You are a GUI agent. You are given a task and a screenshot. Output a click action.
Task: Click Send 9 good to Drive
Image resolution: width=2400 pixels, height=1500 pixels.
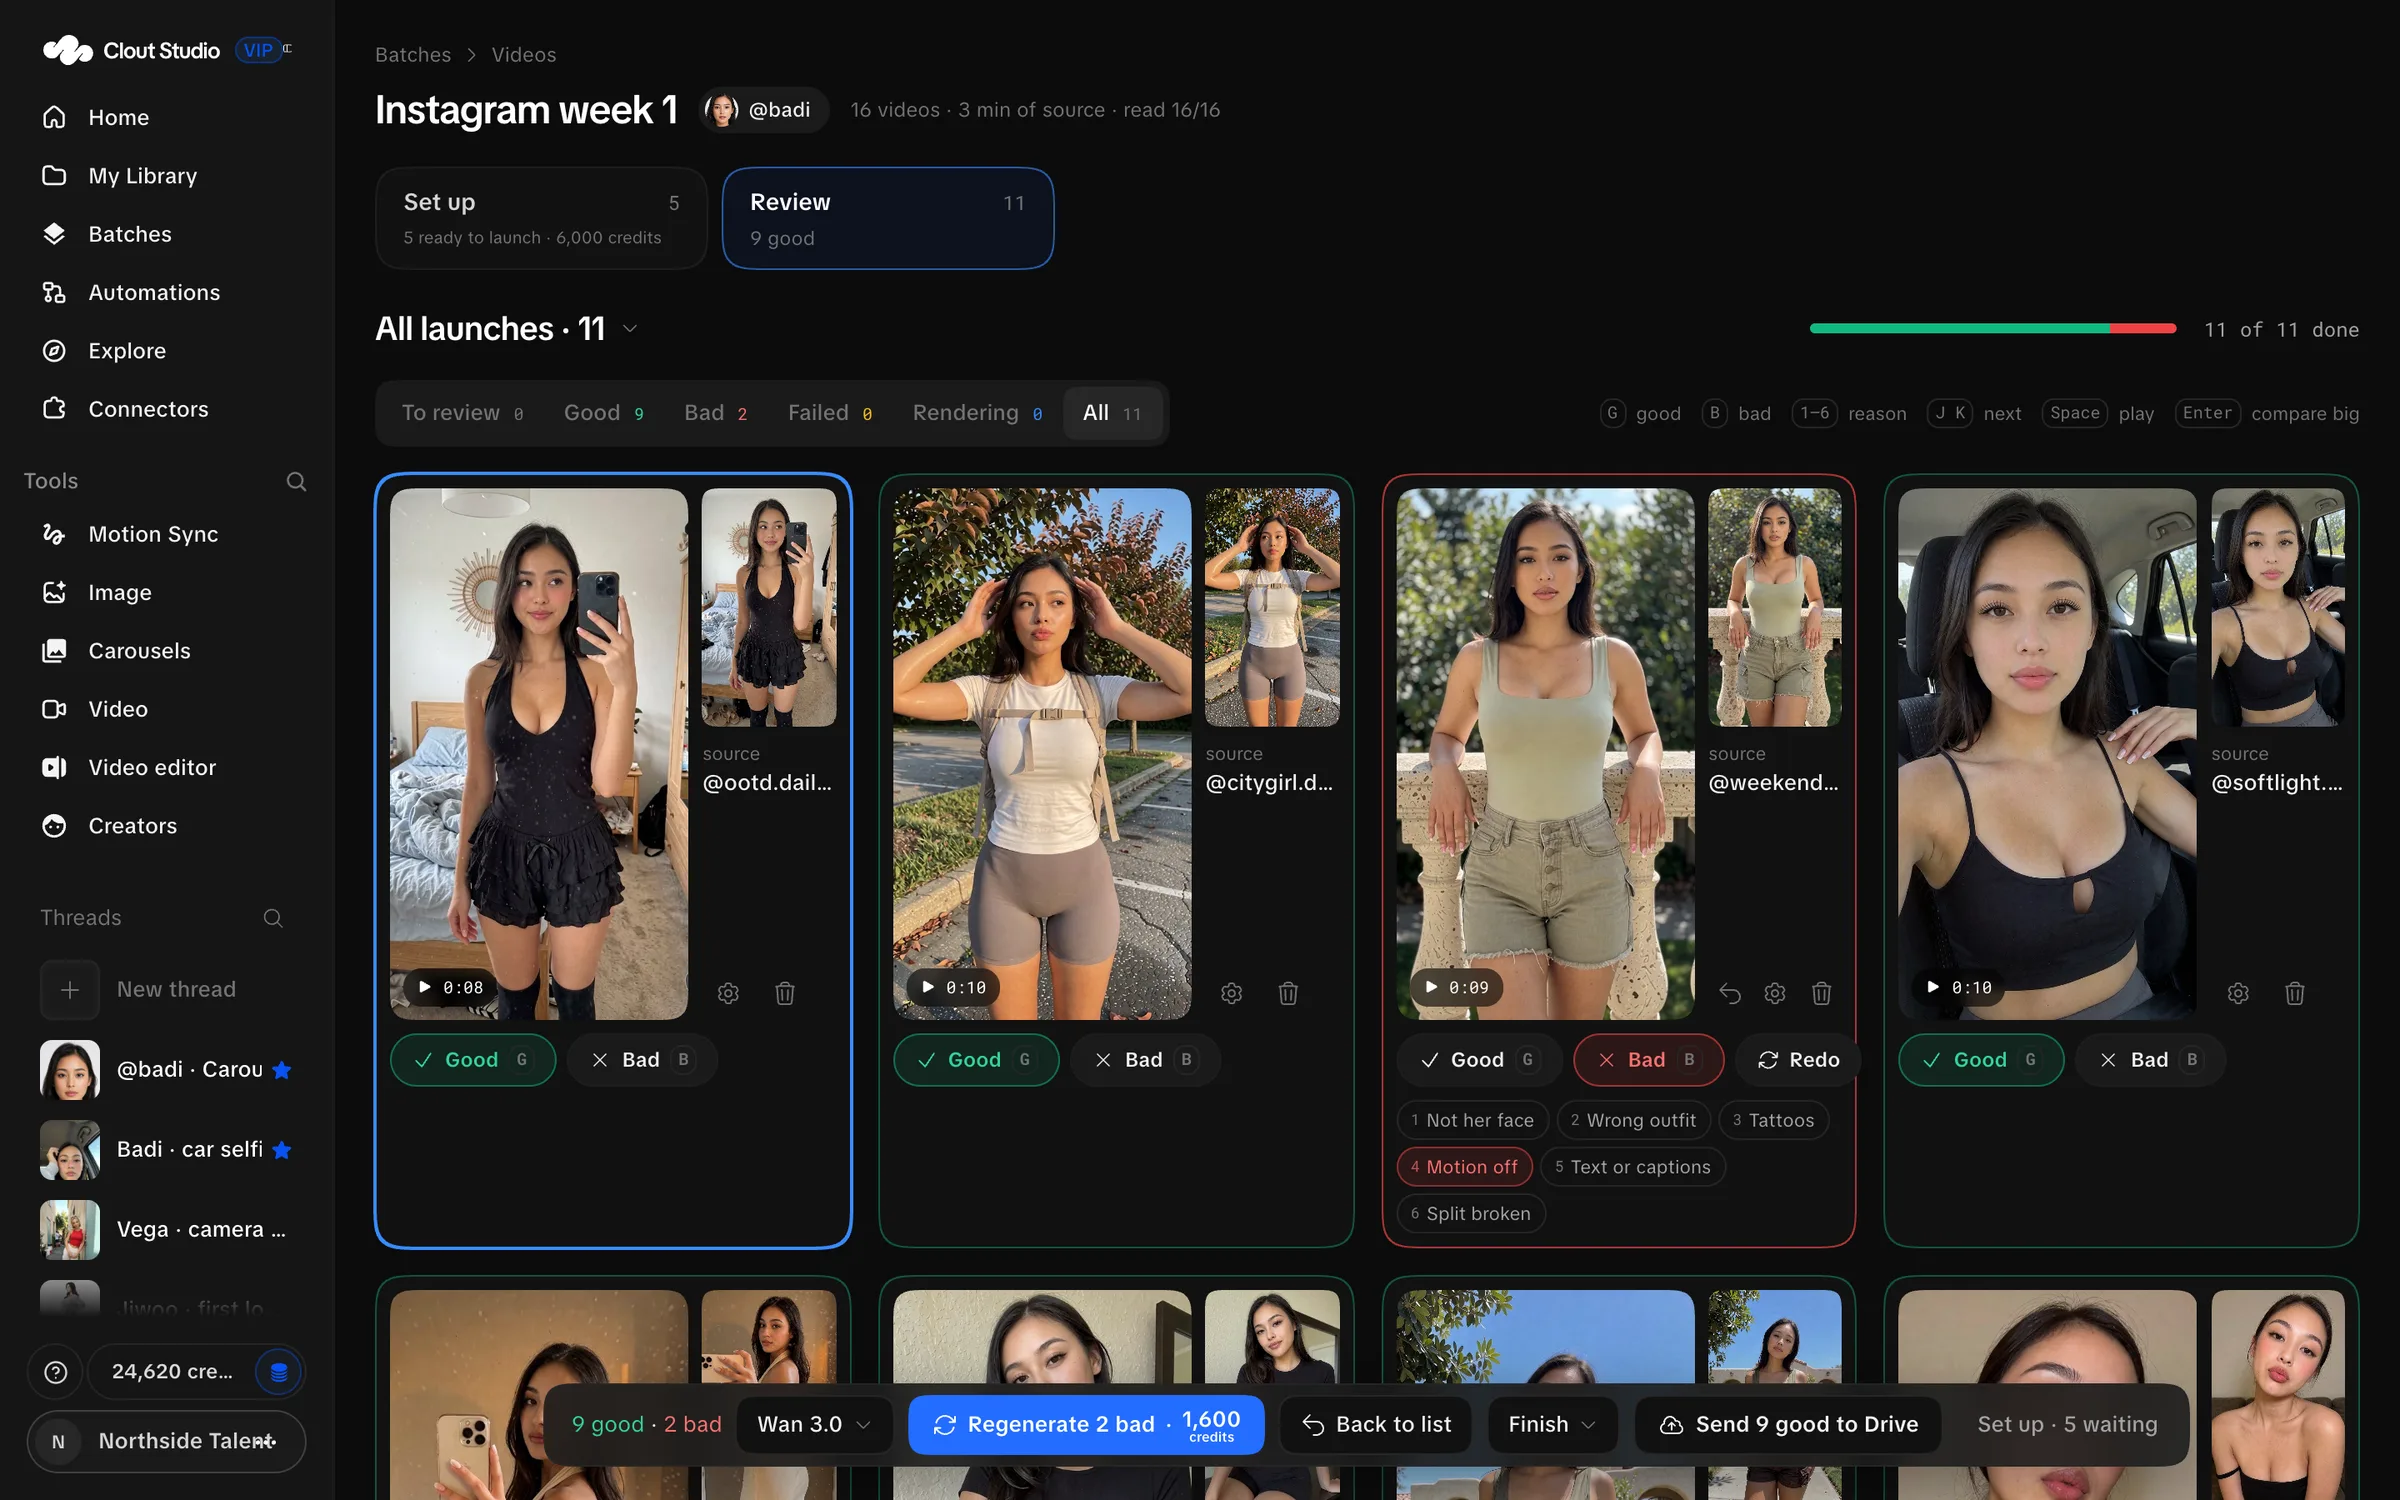(x=1789, y=1424)
